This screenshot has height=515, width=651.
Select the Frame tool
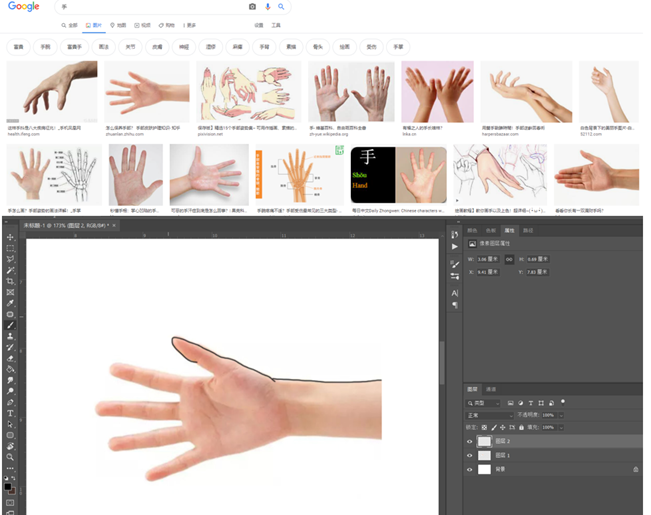tap(10, 292)
